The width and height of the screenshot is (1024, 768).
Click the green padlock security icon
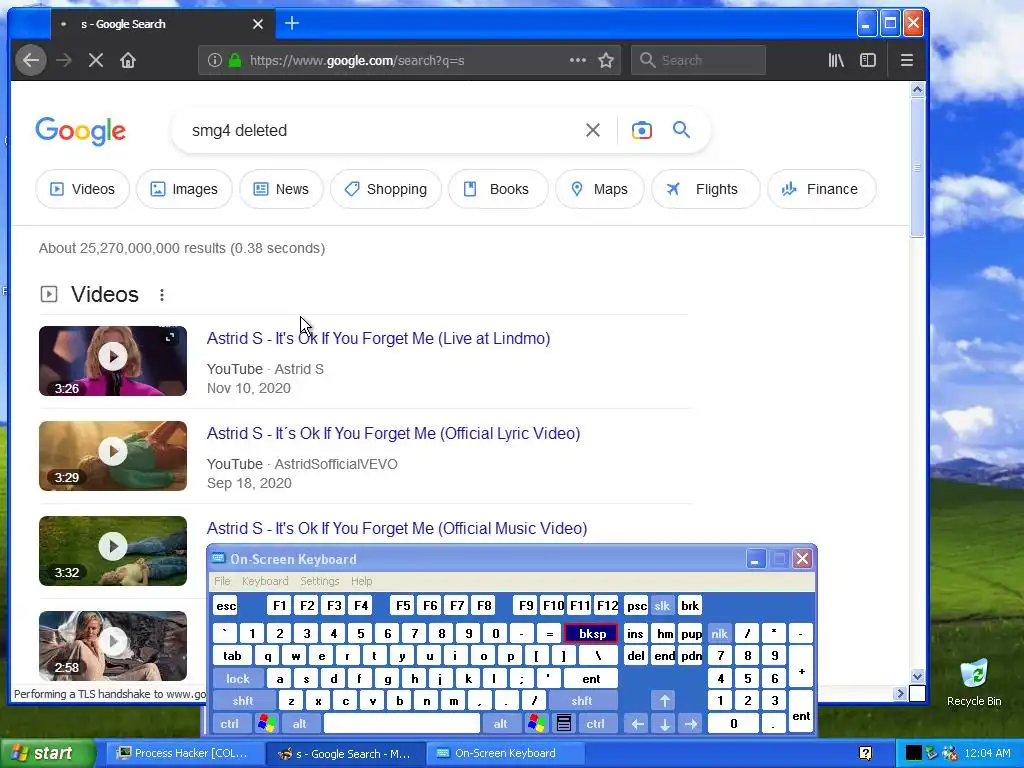click(234, 60)
